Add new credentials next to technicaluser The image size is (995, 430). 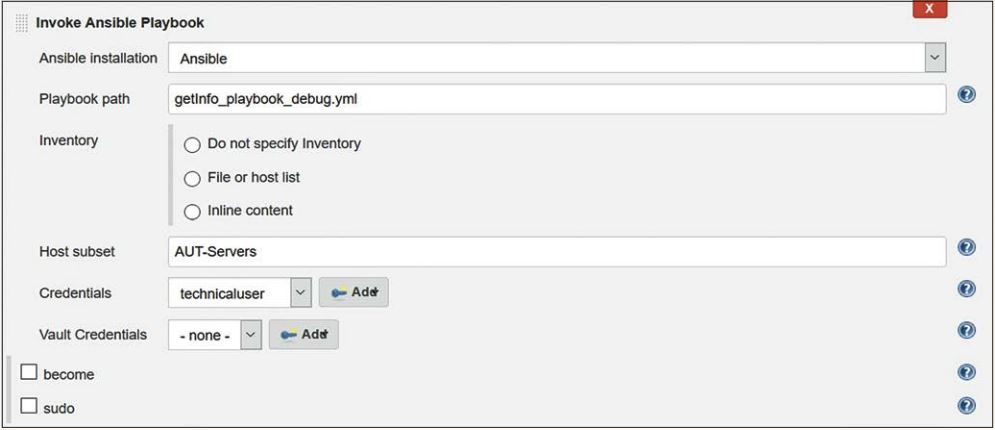(x=353, y=293)
